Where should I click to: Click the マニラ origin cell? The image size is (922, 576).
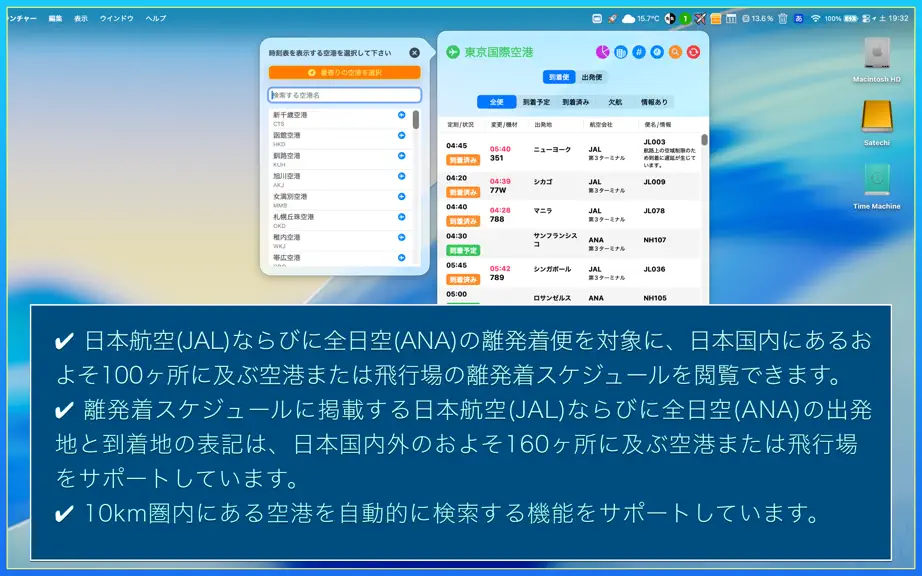tap(543, 211)
